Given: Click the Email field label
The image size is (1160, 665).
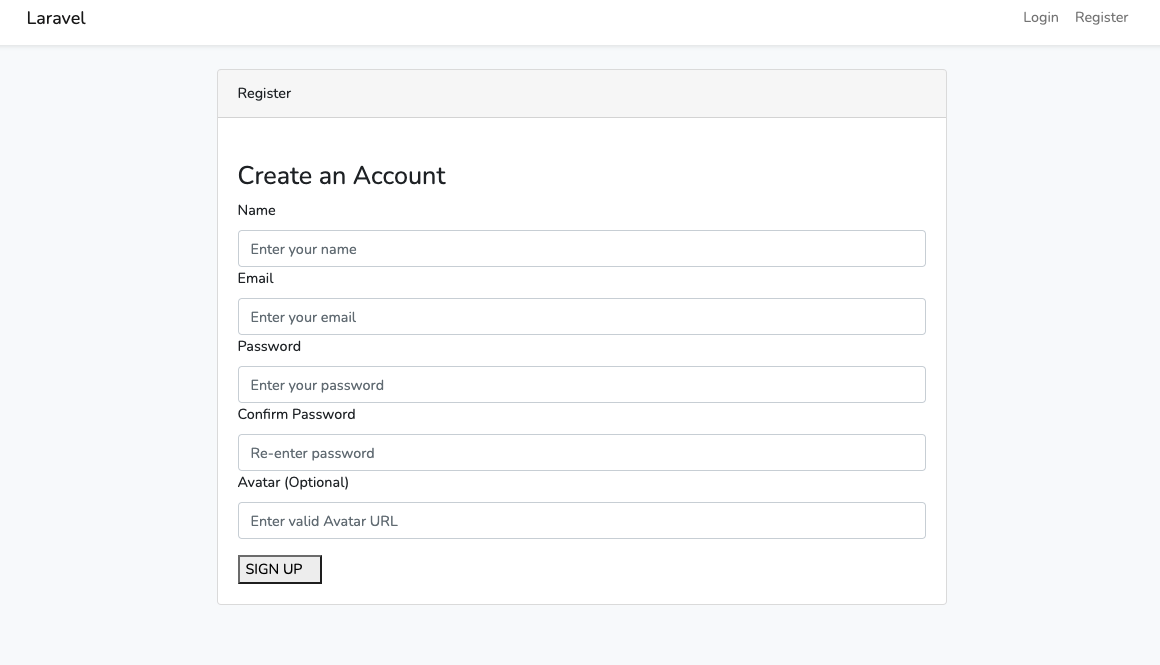Looking at the screenshot, I should [x=255, y=278].
